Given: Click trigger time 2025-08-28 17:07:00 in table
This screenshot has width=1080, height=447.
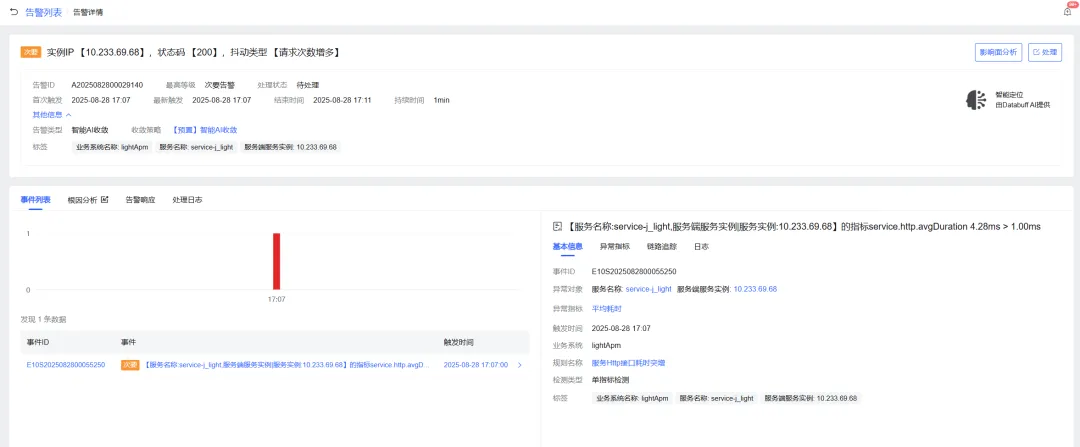Looking at the screenshot, I should pyautogui.click(x=475, y=365).
